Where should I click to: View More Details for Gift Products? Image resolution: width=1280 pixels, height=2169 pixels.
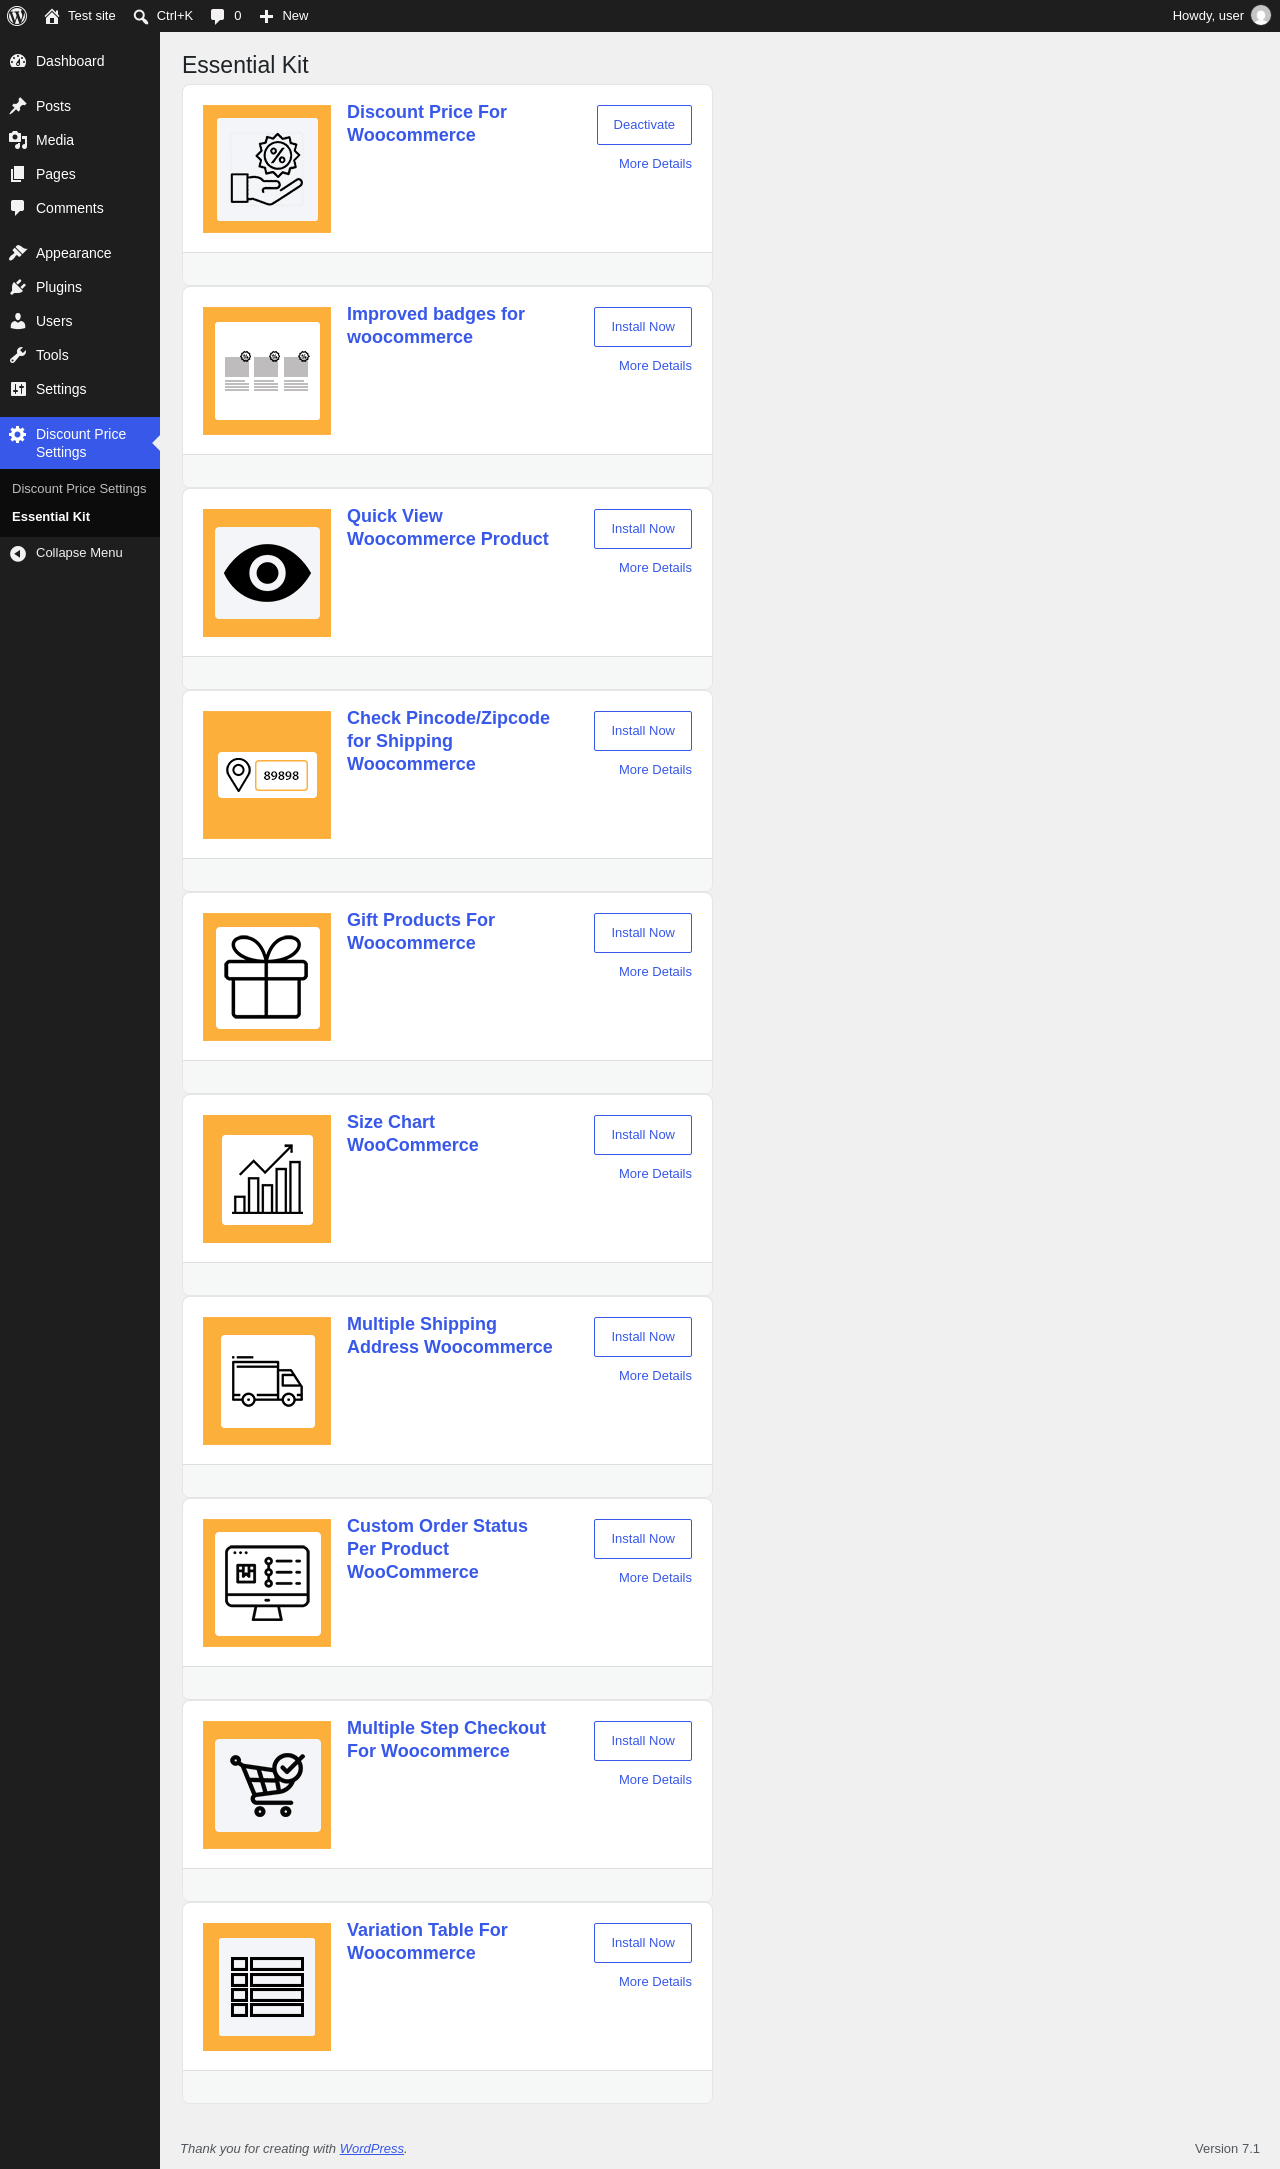[x=655, y=972]
